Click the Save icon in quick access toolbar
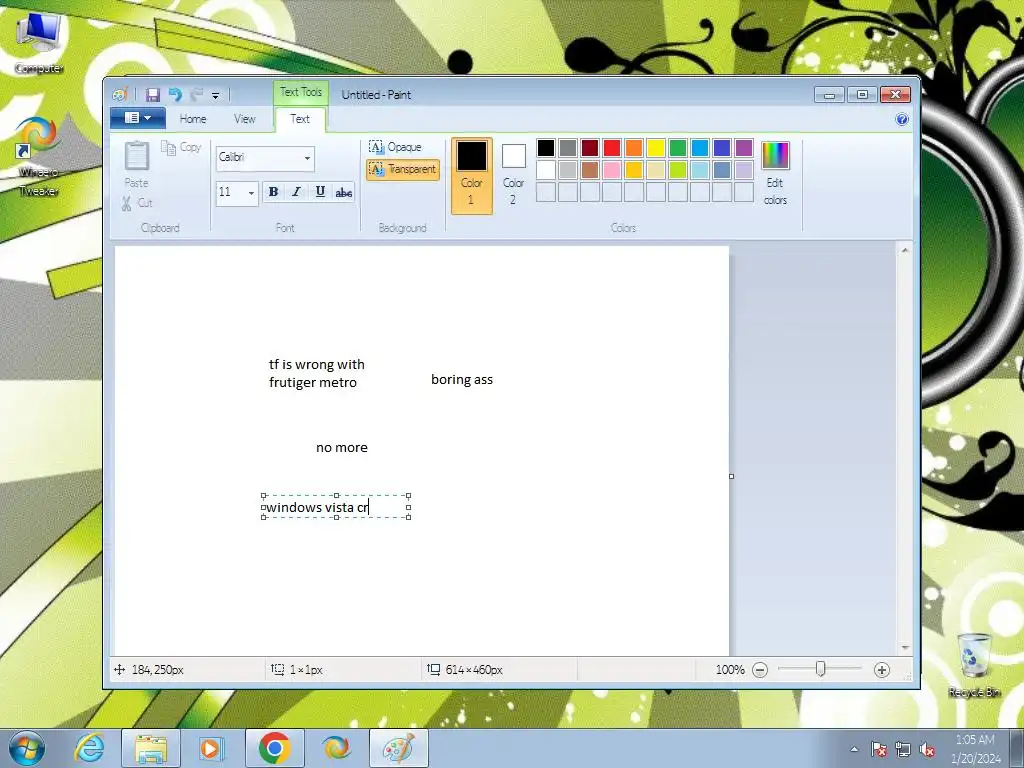 click(x=153, y=95)
